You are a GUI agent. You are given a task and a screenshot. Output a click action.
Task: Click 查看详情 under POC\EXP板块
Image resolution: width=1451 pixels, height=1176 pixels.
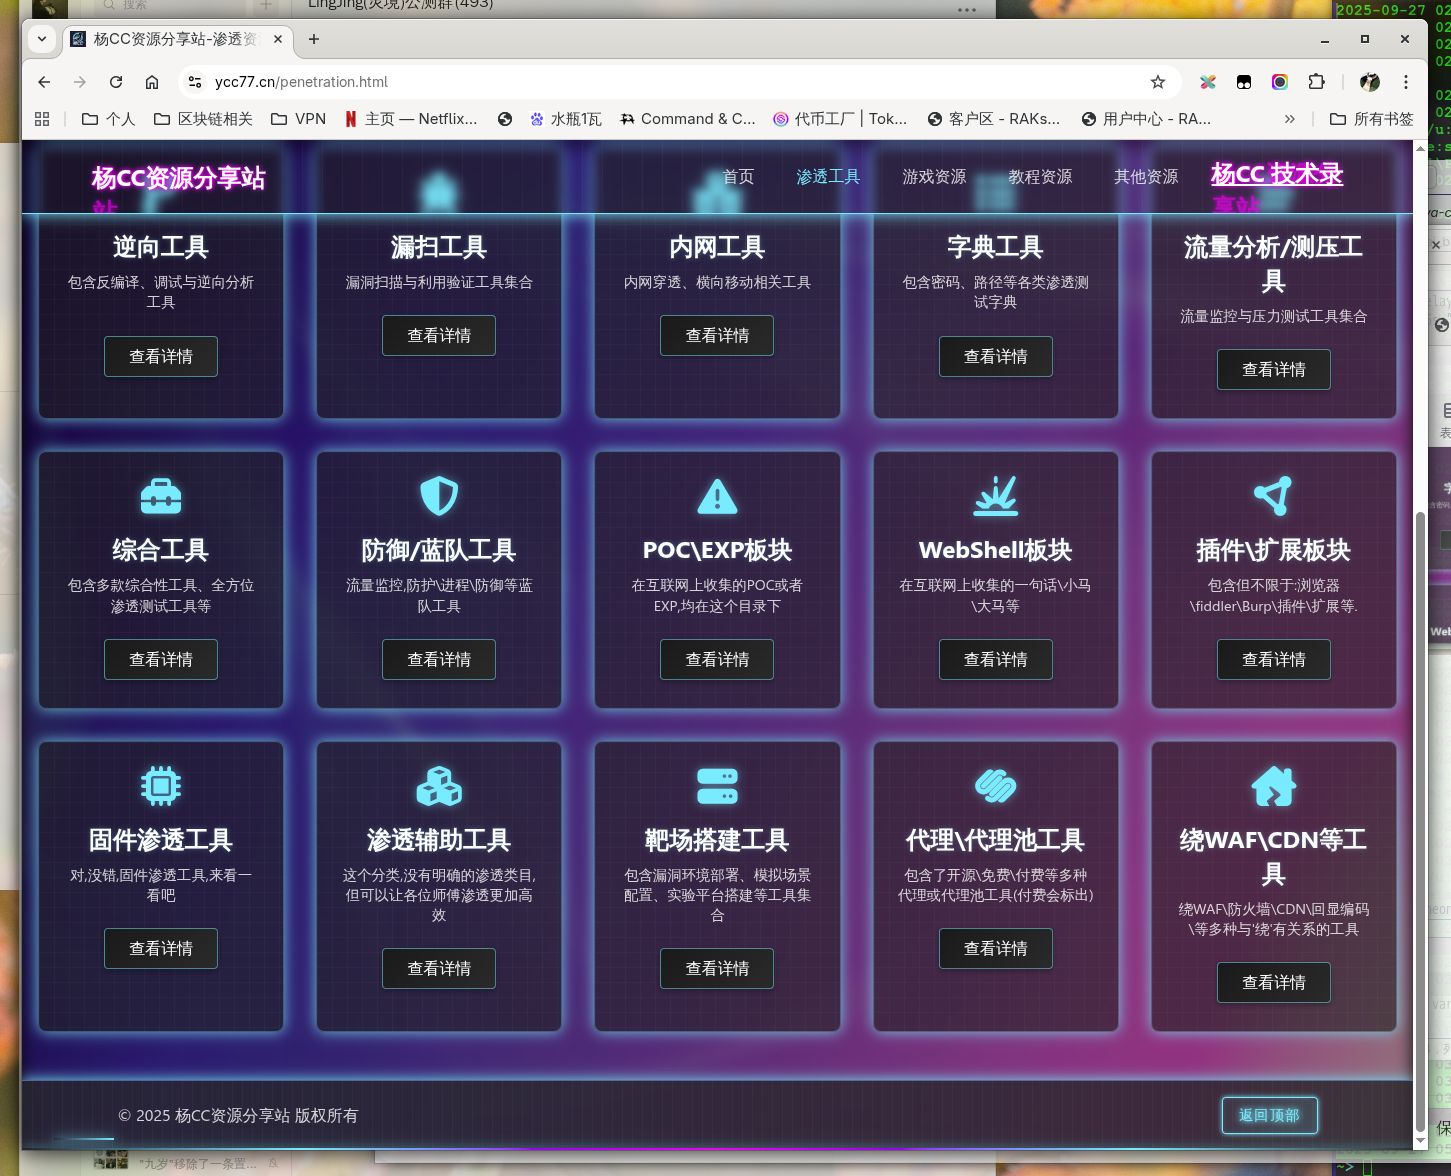(x=717, y=660)
